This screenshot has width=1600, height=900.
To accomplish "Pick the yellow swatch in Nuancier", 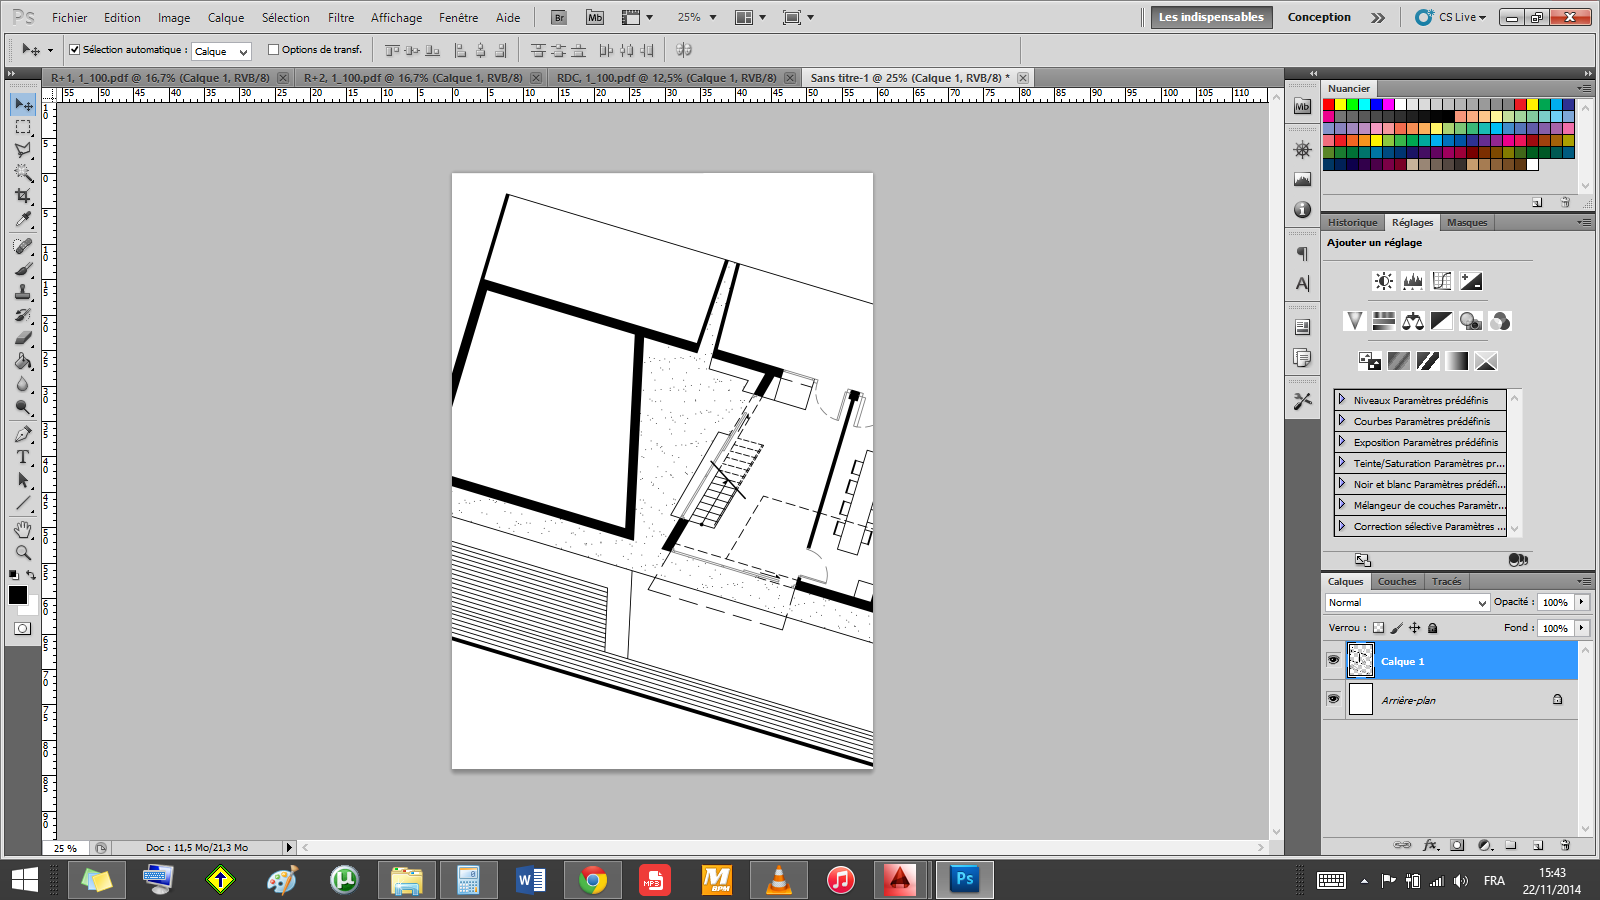I will (1341, 104).
